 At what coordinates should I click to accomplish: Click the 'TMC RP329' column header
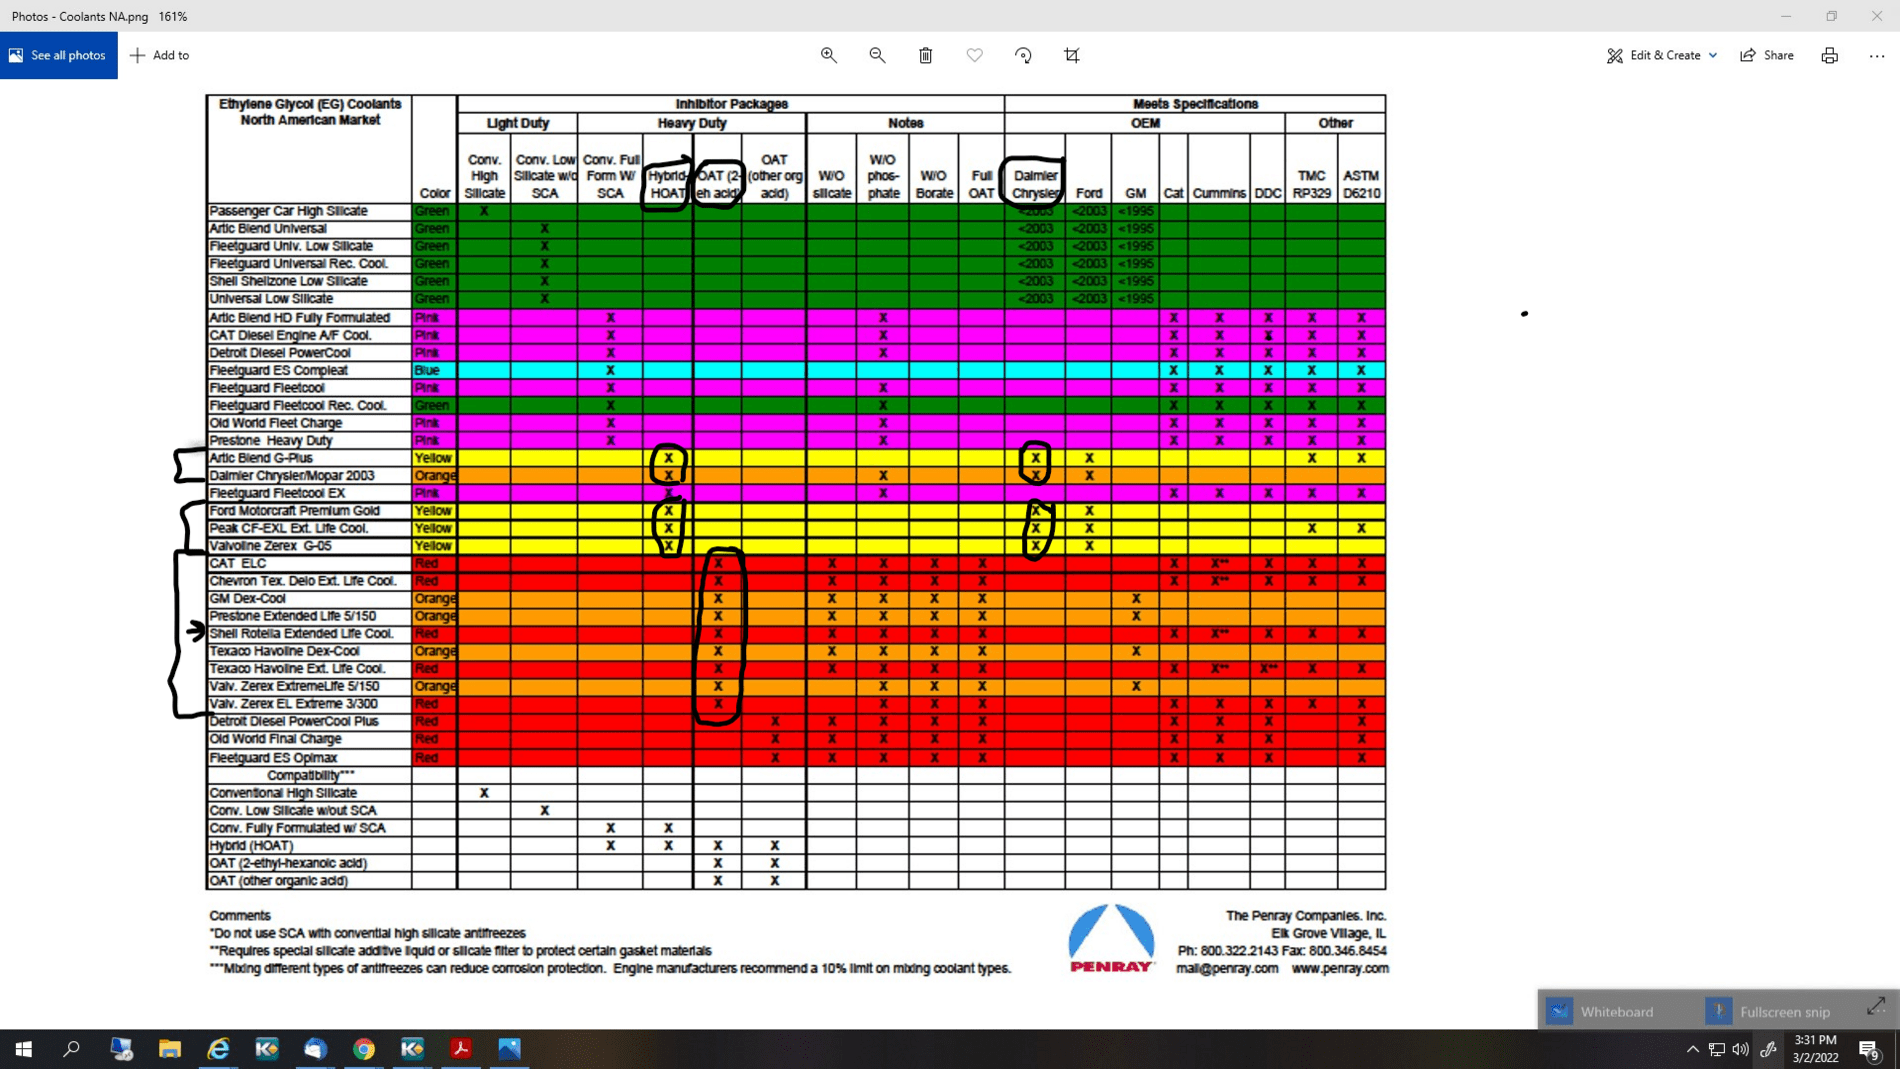click(1311, 184)
